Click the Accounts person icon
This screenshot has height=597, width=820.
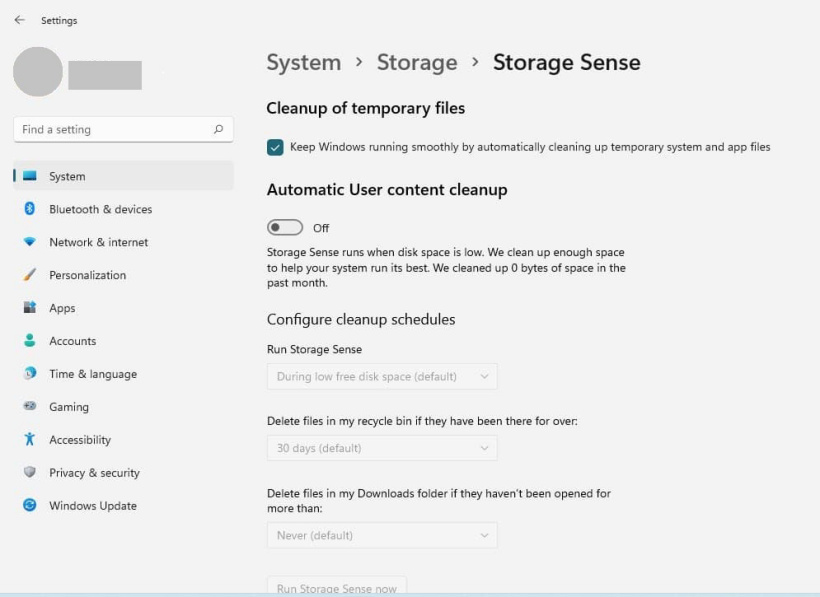click(x=30, y=340)
